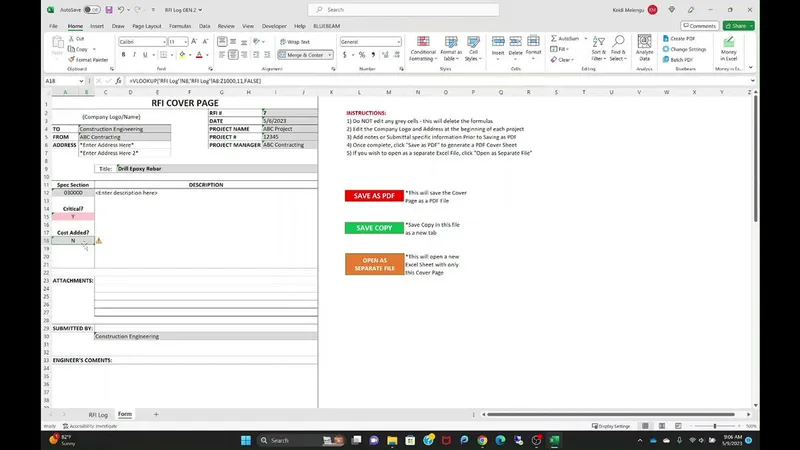Click Sort & Filter icon
The image size is (800, 450).
(599, 42)
